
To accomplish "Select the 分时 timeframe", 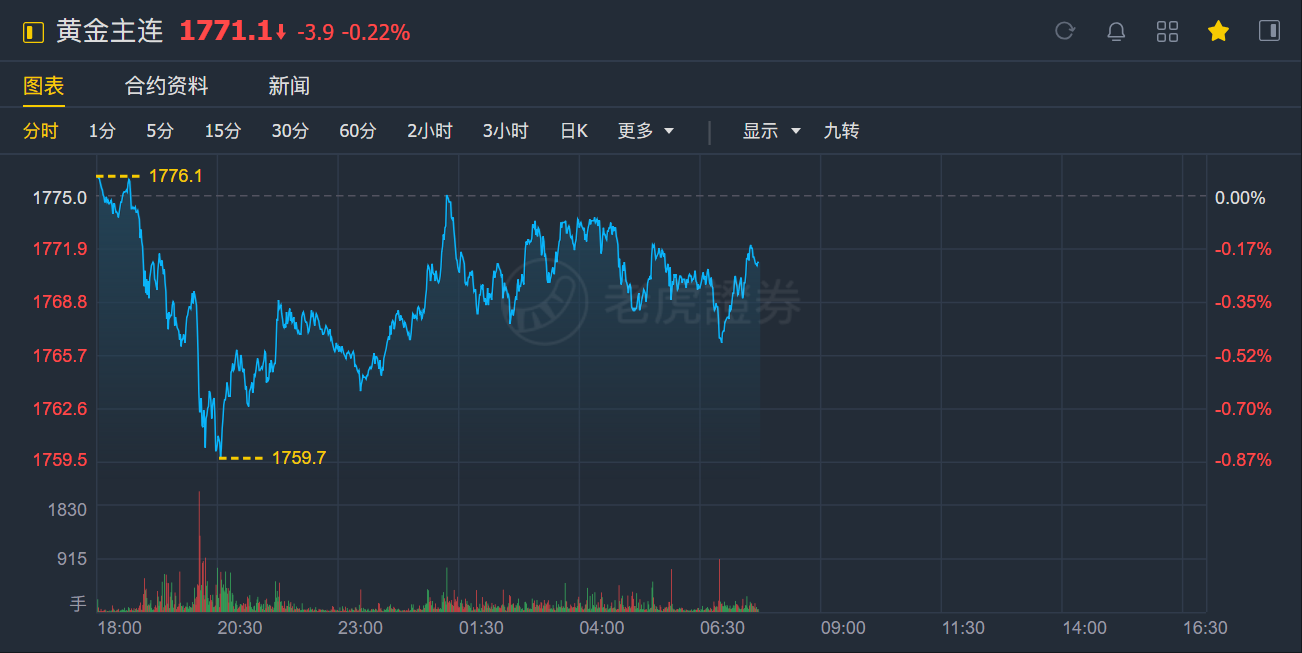I will [41, 131].
